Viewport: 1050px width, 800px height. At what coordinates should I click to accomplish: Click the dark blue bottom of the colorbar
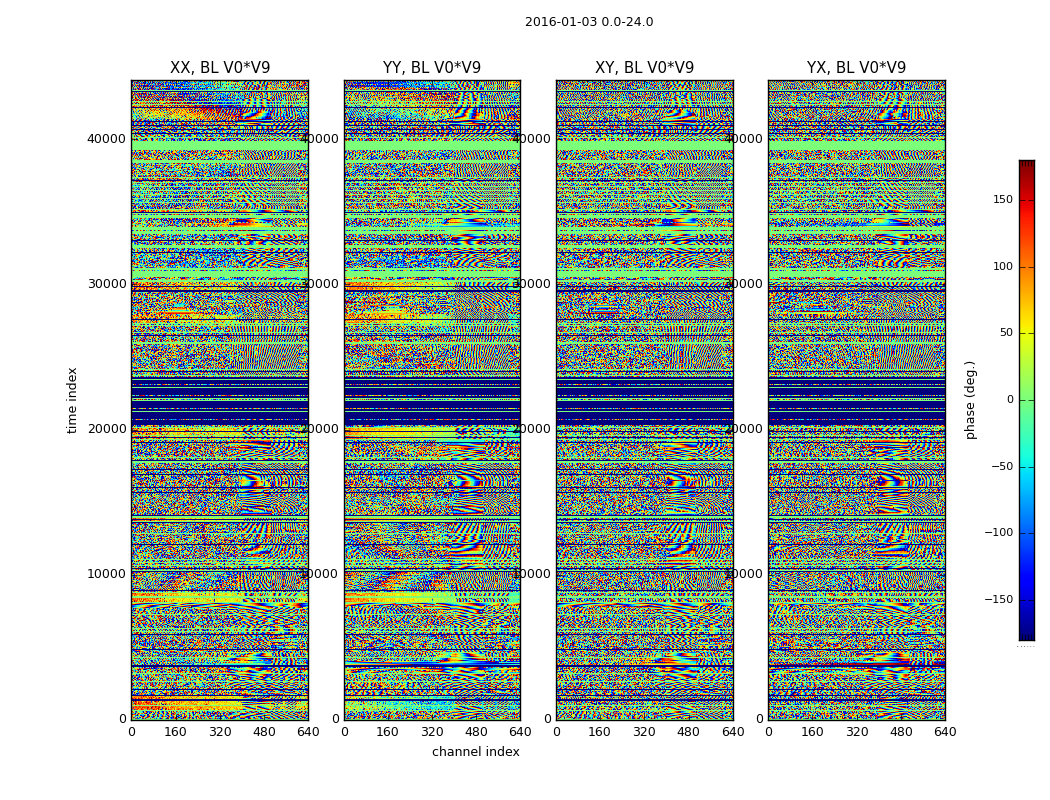pos(1027,636)
